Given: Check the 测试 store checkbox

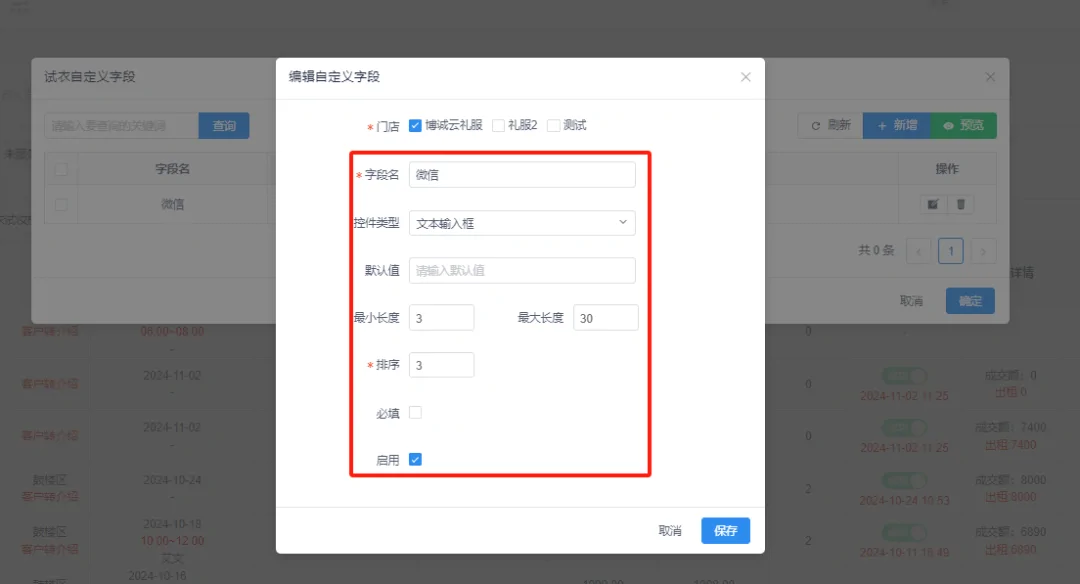Looking at the screenshot, I should [554, 126].
